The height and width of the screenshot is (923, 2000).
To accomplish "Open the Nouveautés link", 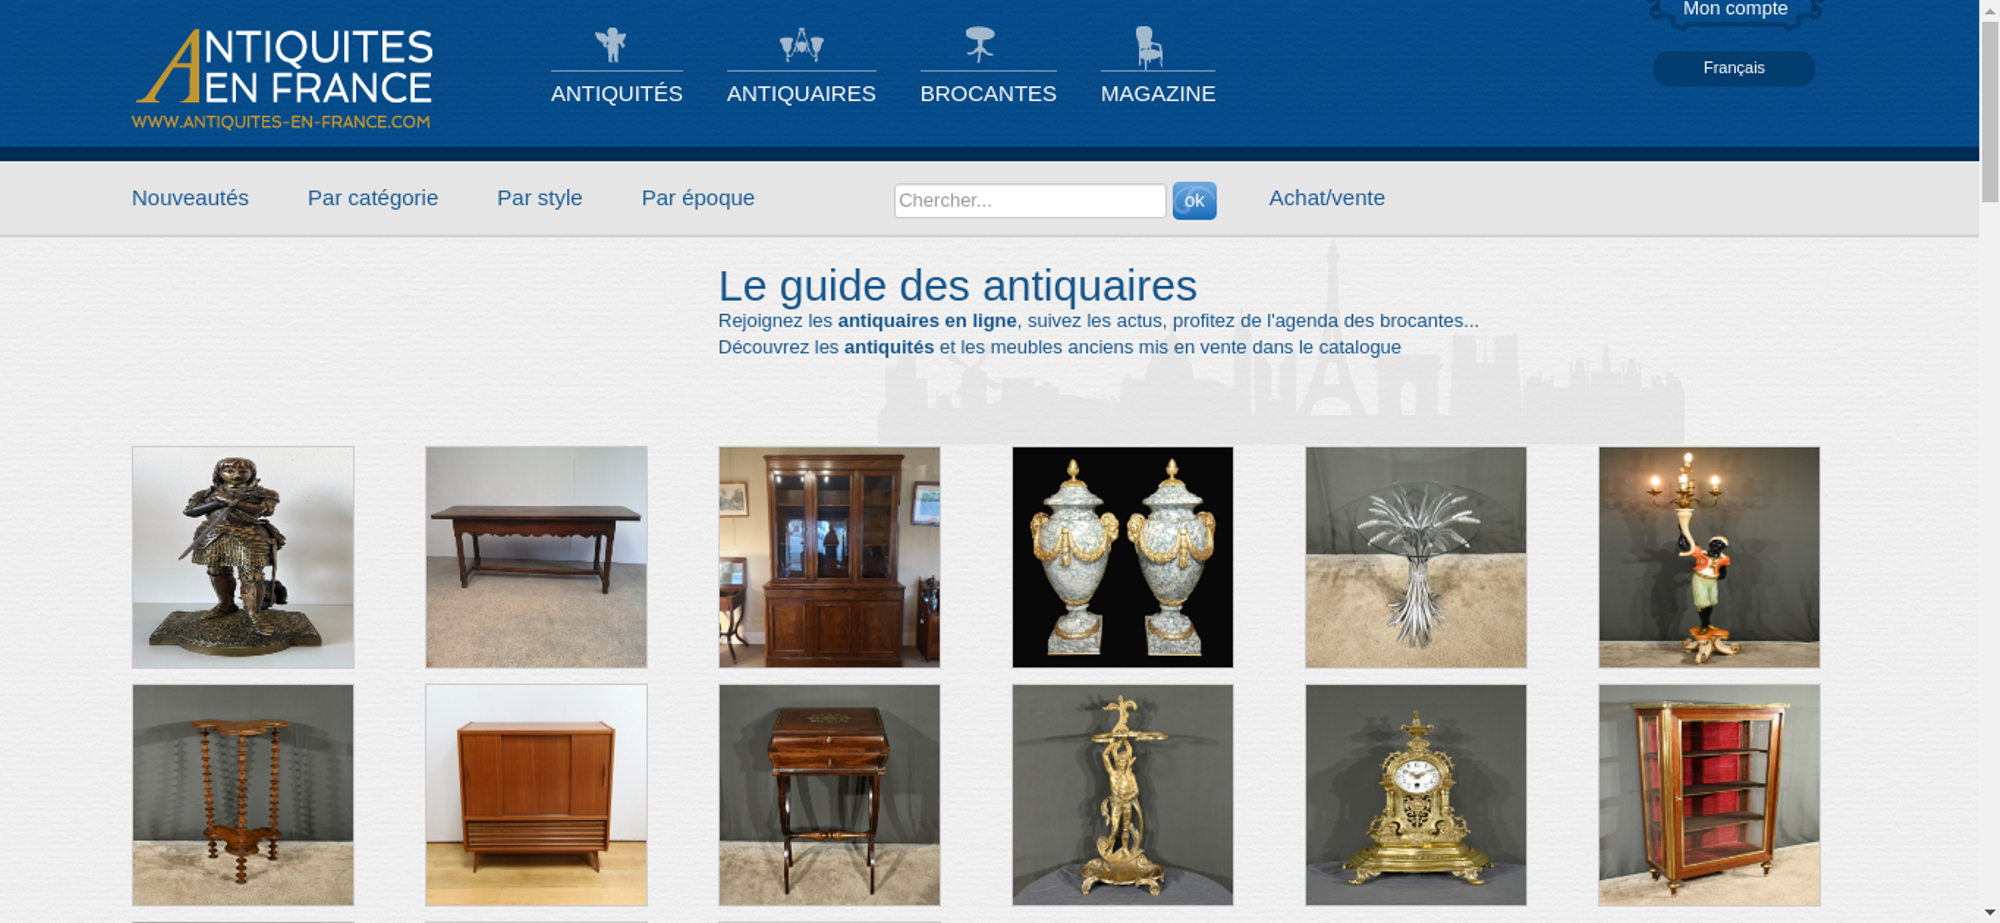I will point(190,198).
